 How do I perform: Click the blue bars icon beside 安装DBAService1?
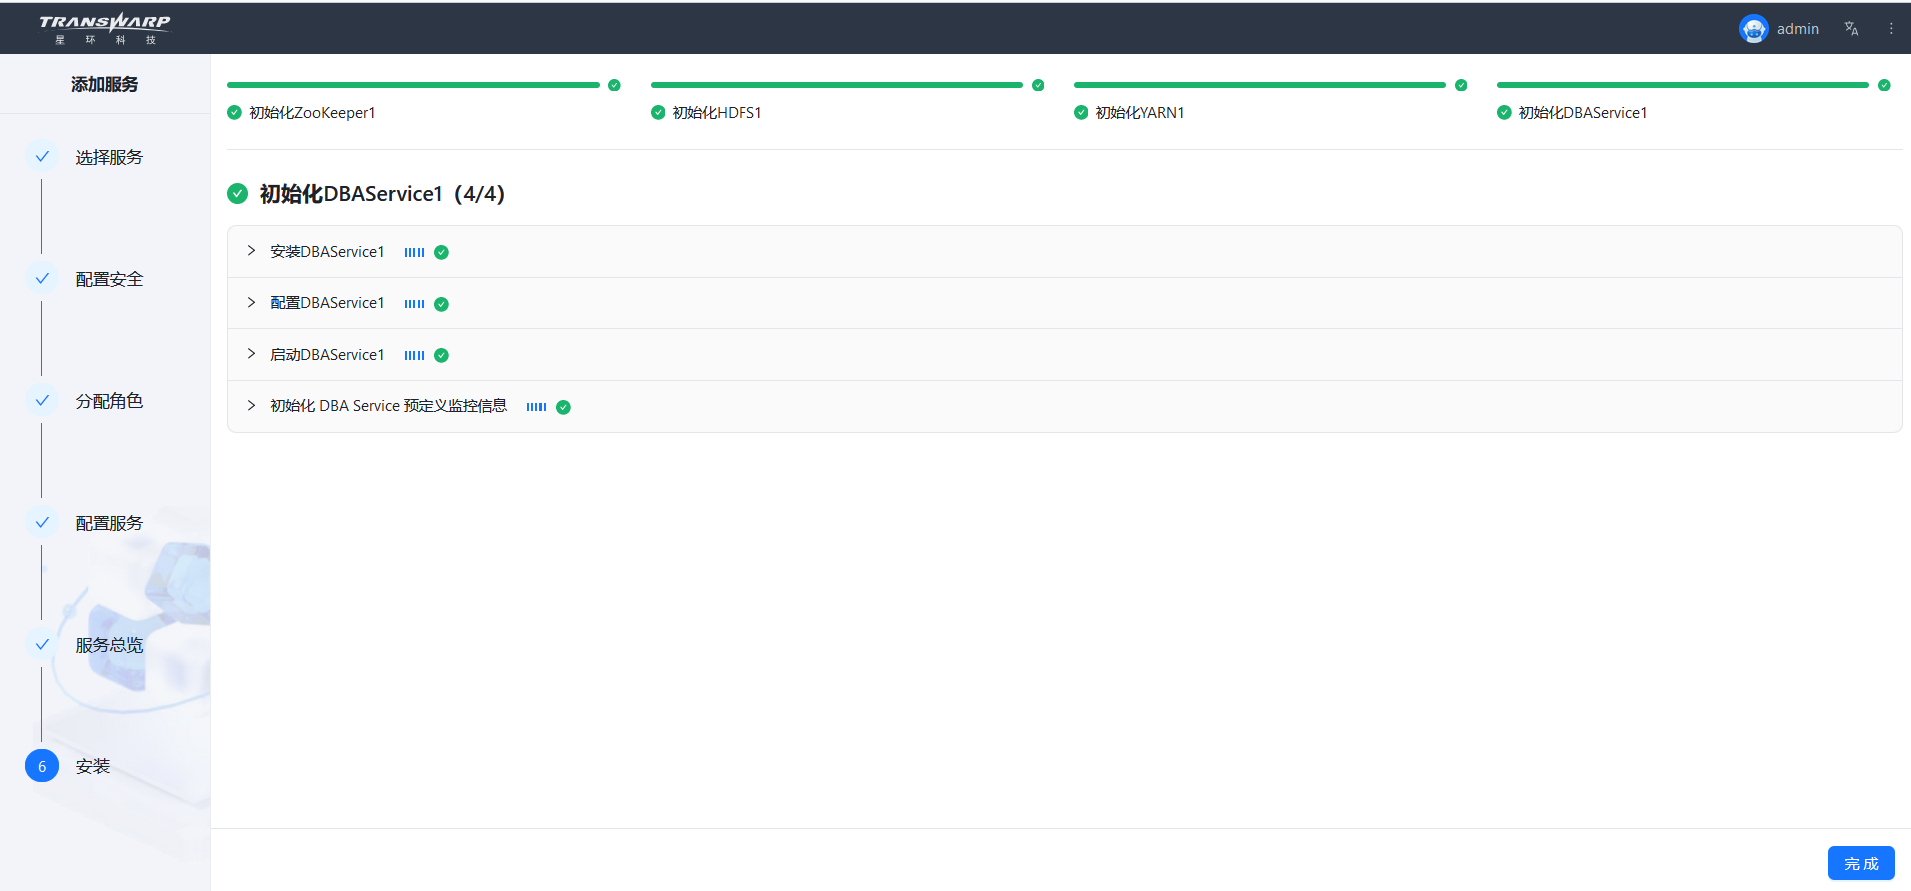coord(414,252)
